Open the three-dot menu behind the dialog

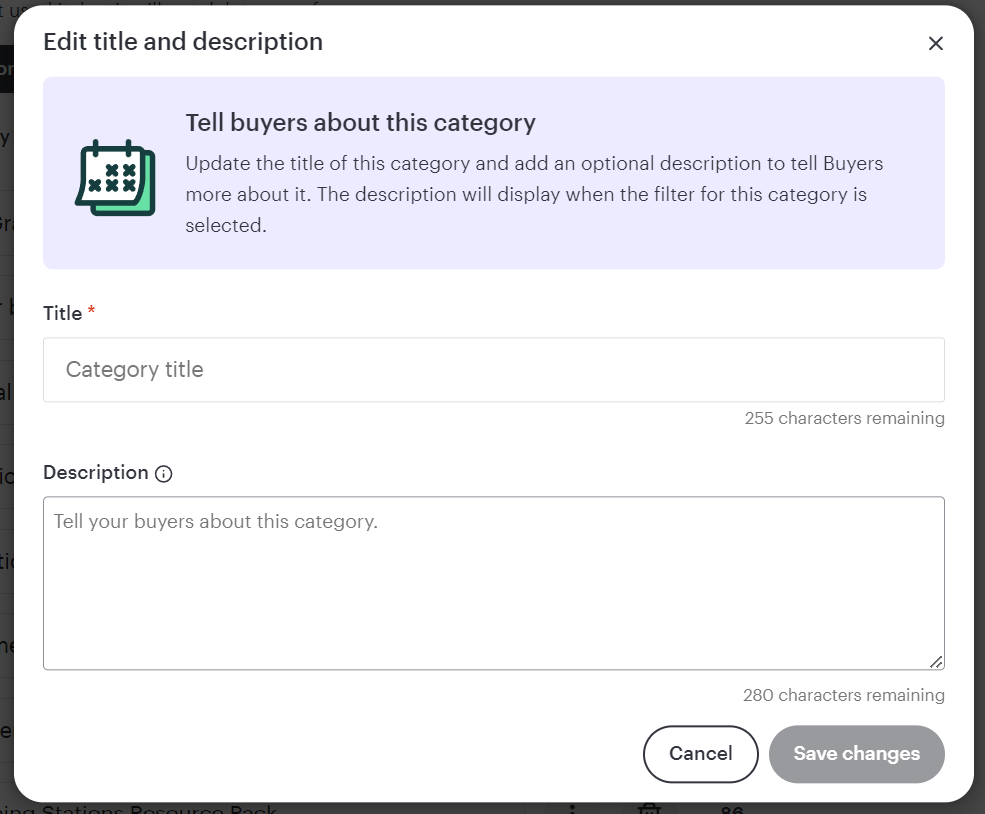[x=572, y=808]
